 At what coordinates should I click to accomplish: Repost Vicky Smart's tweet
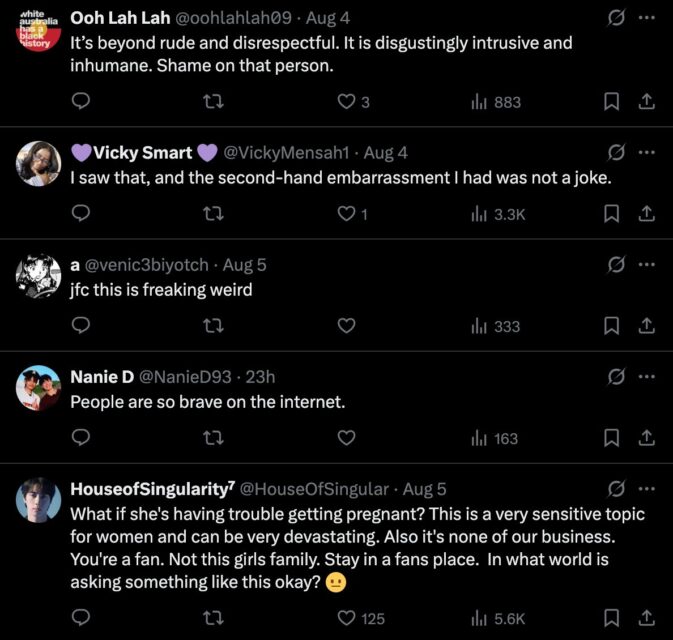pos(213,214)
